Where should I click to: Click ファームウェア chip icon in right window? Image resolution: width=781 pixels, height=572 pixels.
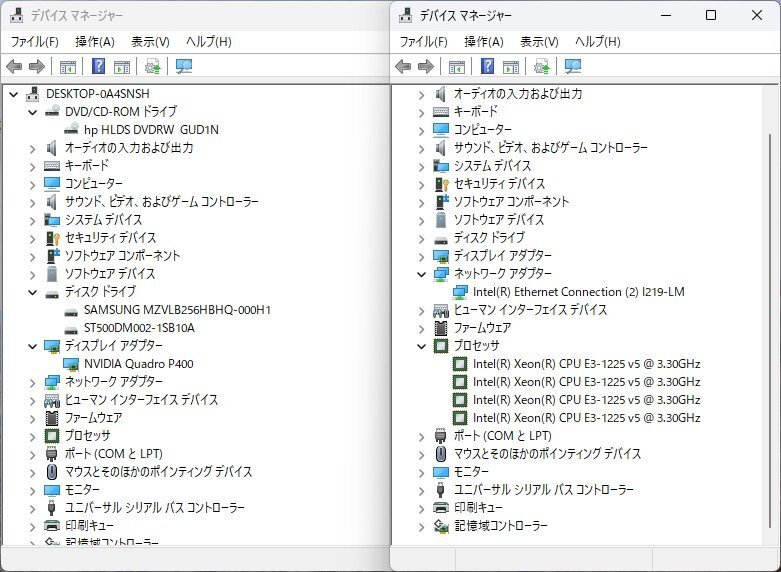tap(441, 328)
